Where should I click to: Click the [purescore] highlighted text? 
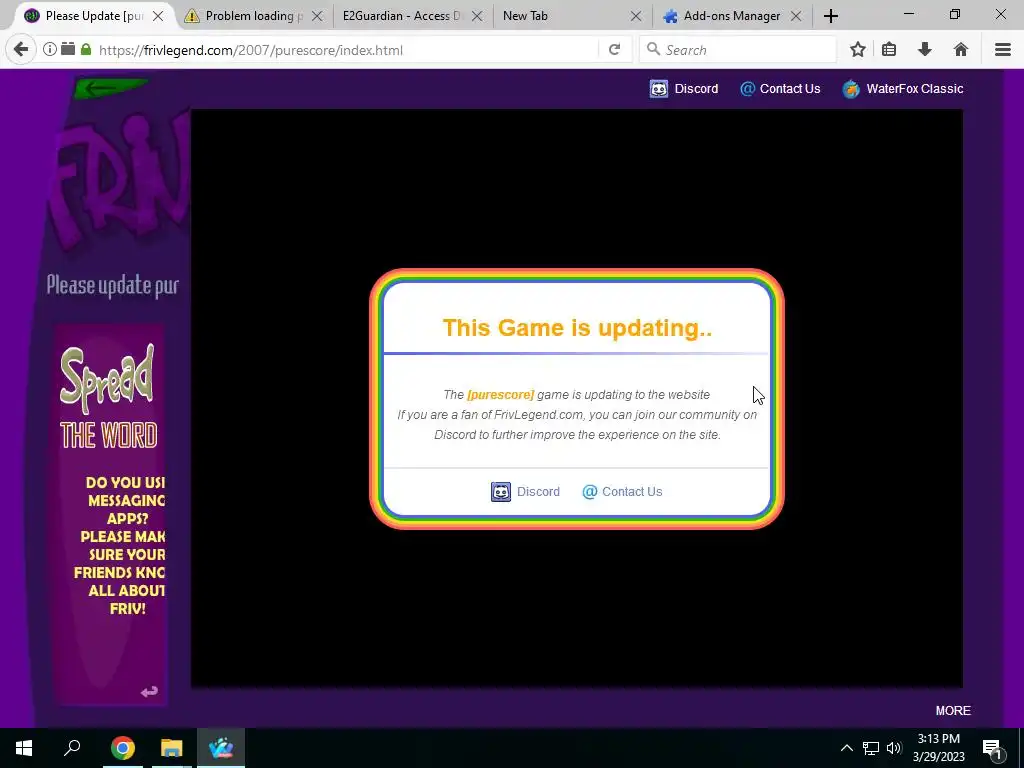click(x=501, y=394)
